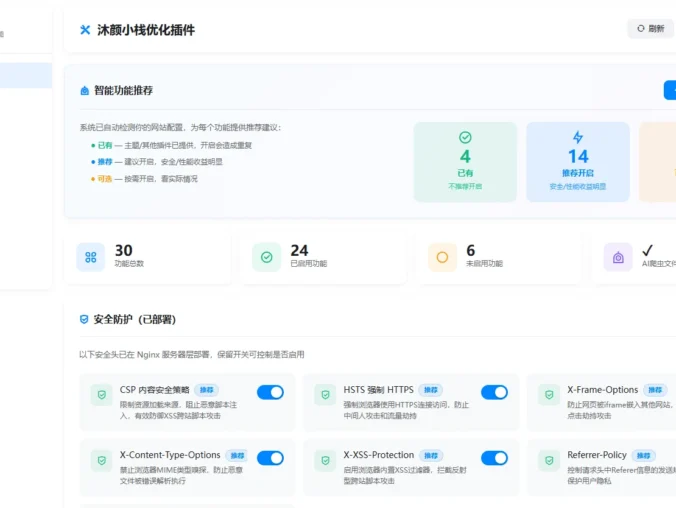This screenshot has width=676, height=508.
Task: Click the green checkmark icon above 4 已有
Action: [465, 138]
